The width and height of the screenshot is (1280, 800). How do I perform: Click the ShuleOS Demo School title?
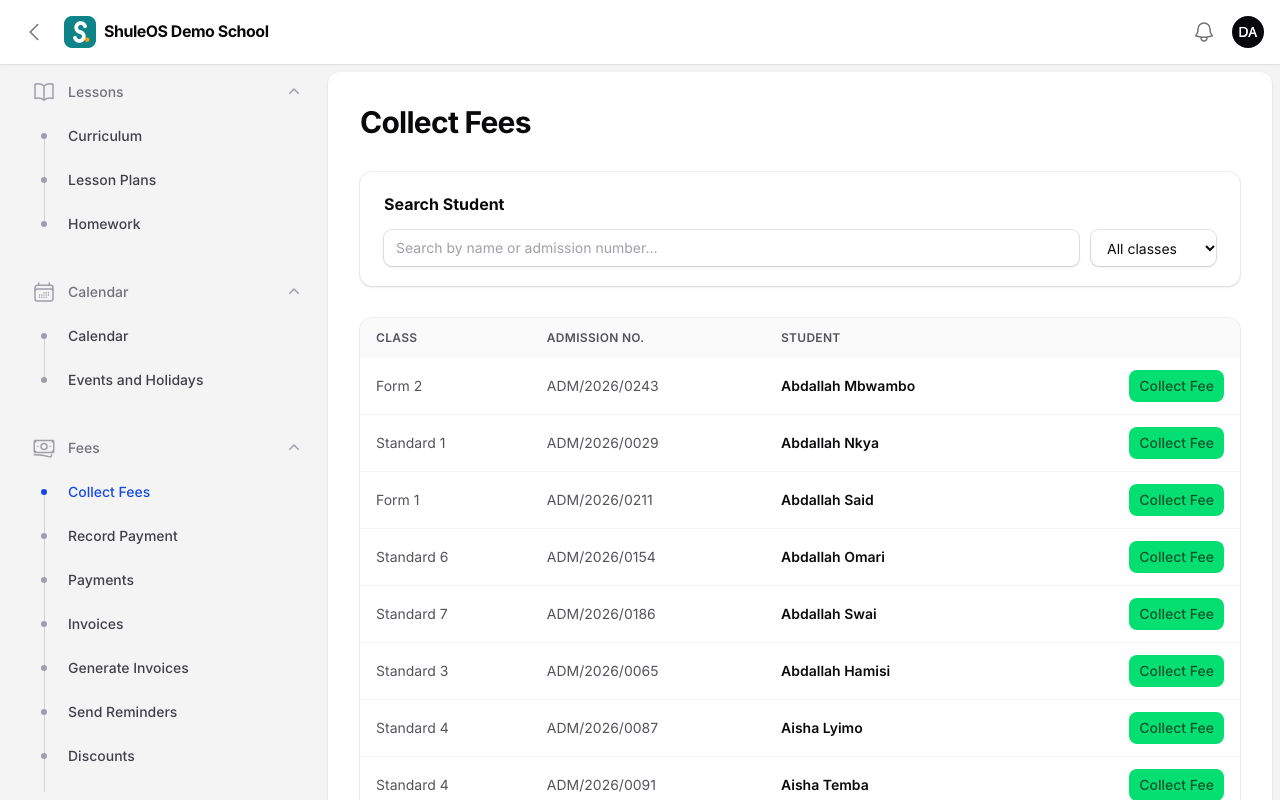pyautogui.click(x=187, y=32)
